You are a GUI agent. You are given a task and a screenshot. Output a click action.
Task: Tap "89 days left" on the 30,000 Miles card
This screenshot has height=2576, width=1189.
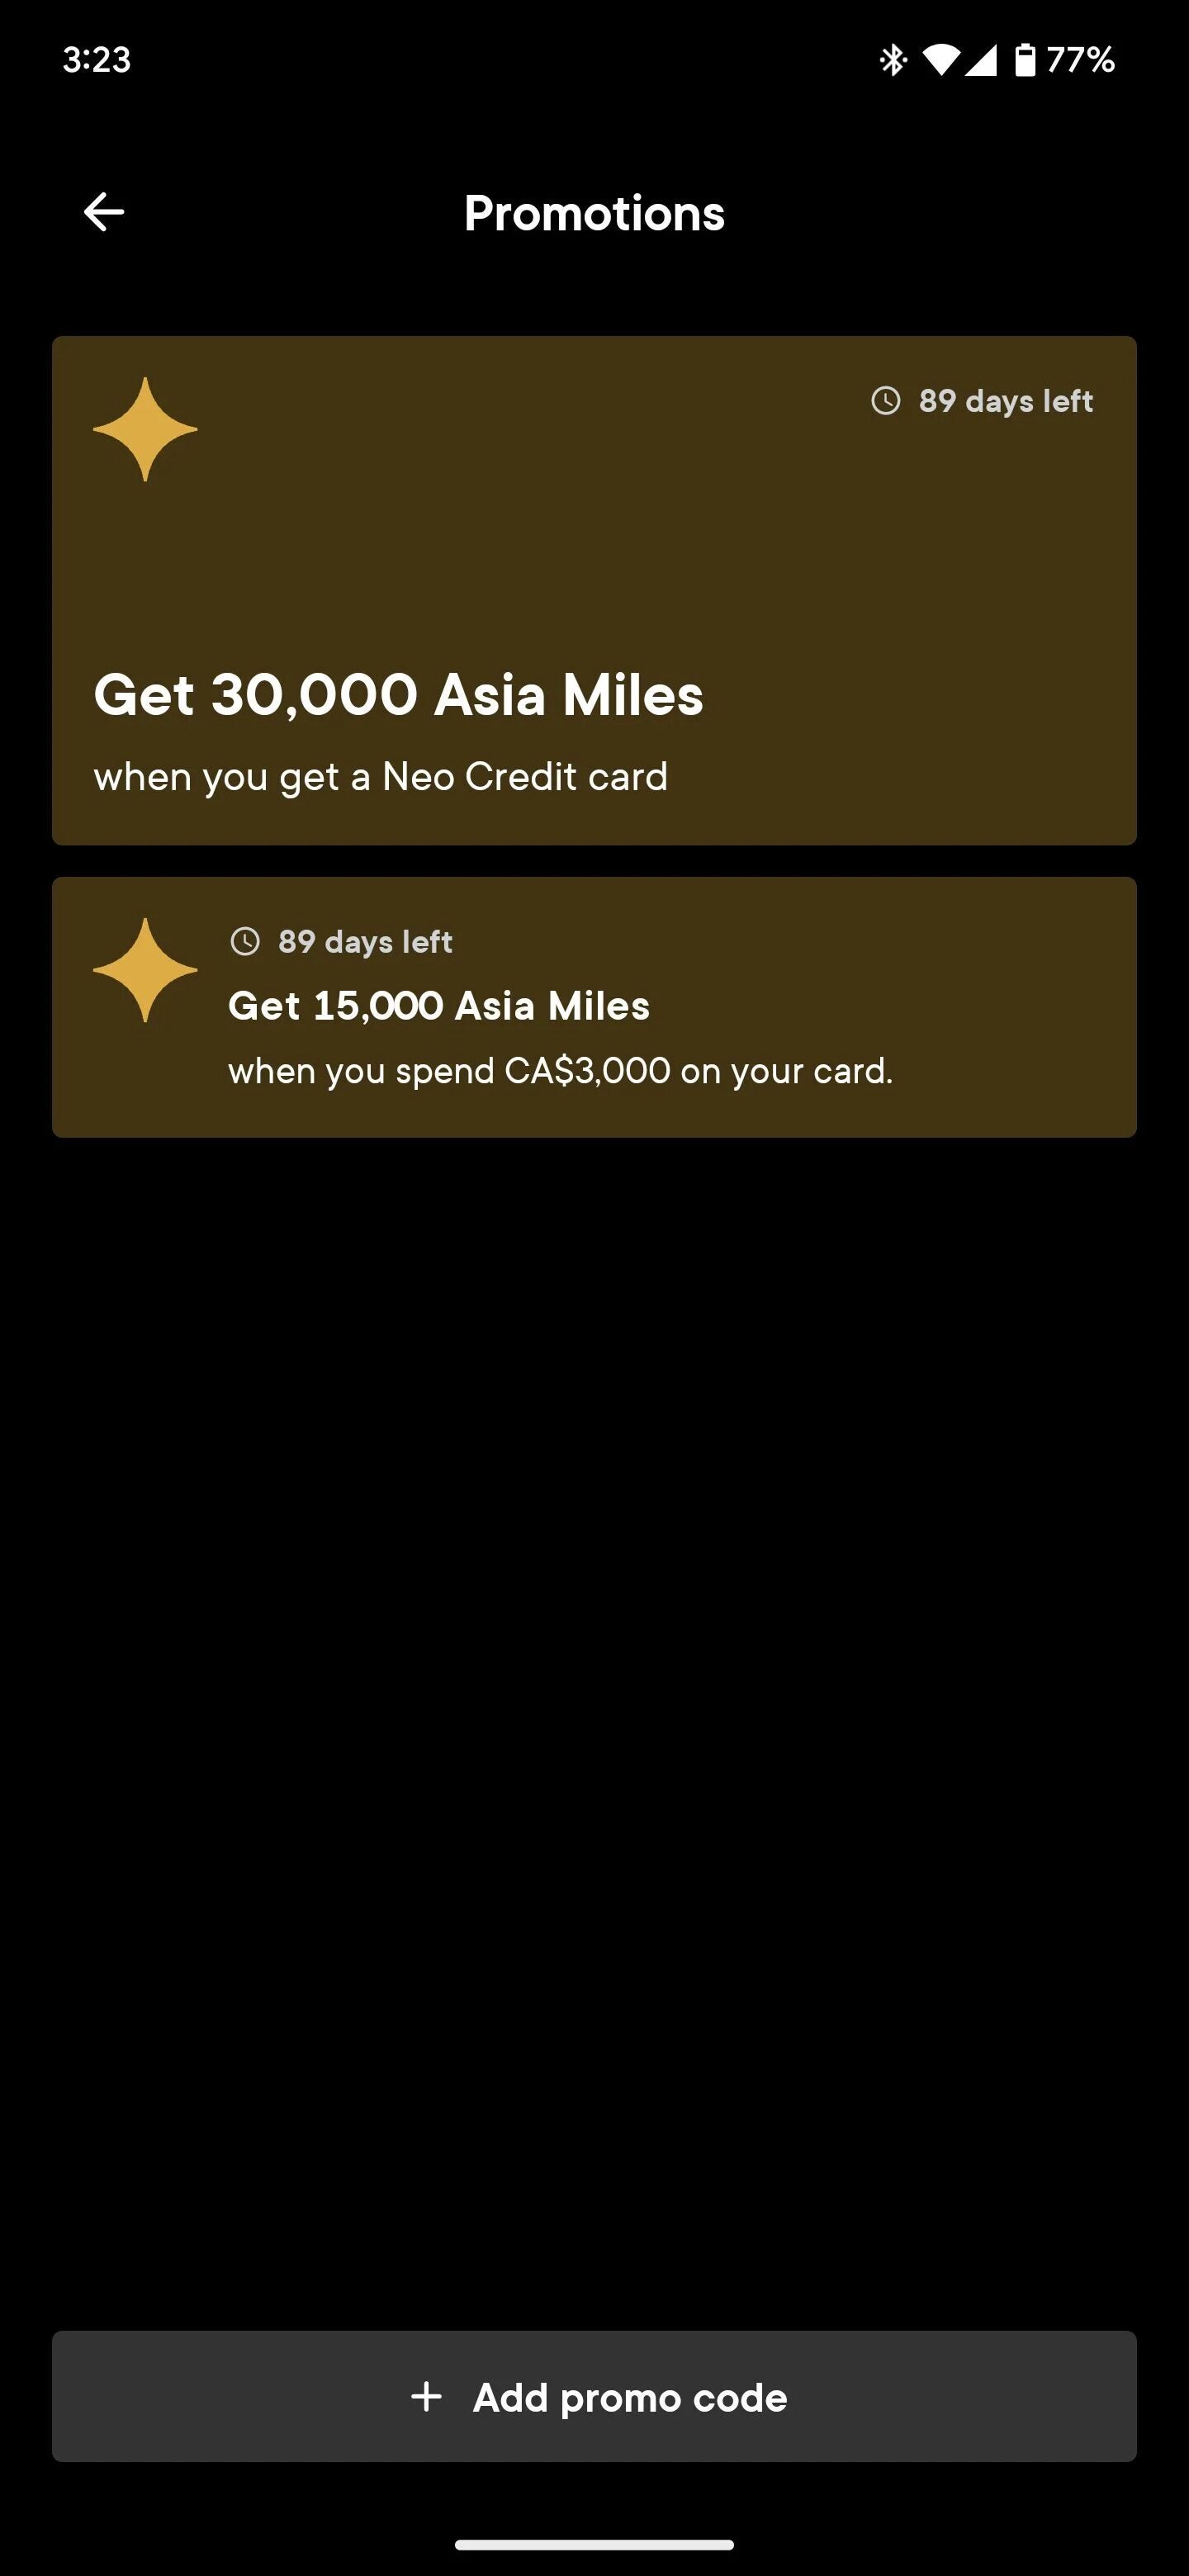1005,401
